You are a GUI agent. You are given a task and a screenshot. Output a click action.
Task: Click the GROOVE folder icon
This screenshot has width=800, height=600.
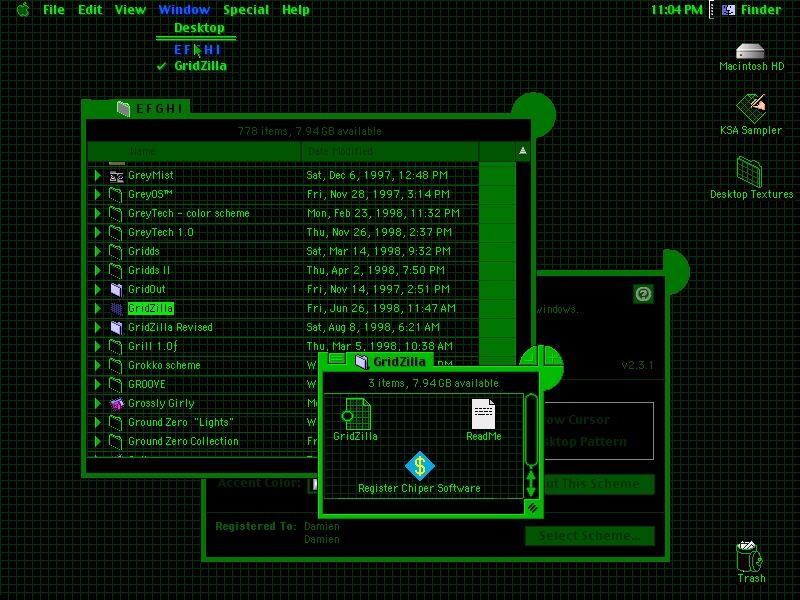116,385
